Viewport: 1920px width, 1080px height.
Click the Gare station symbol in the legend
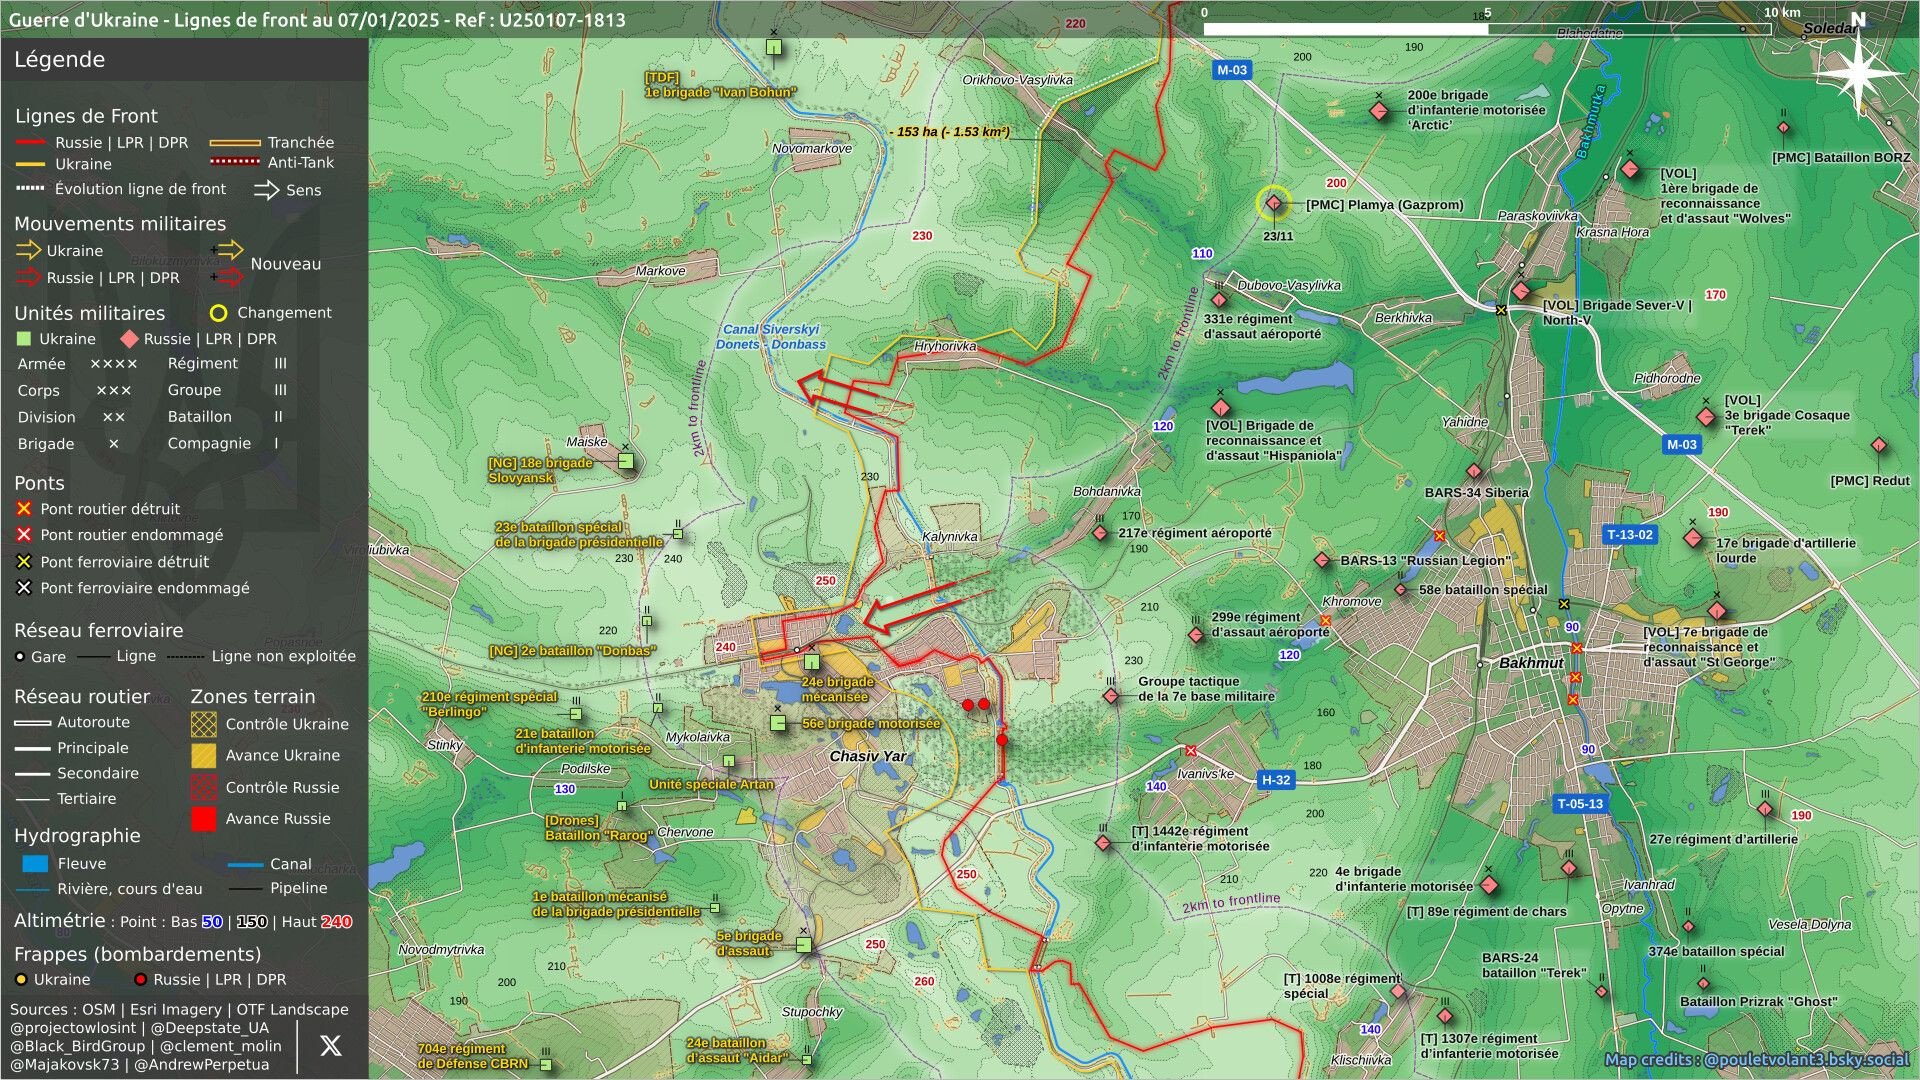coord(20,657)
